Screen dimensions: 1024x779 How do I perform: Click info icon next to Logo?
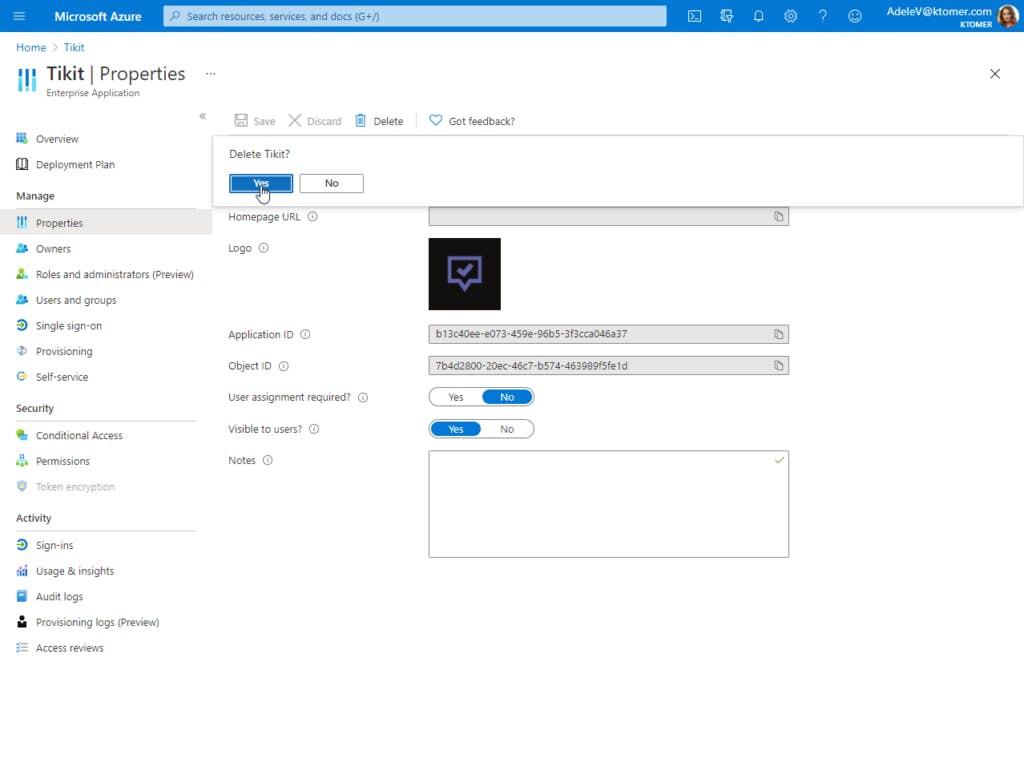click(x=263, y=248)
